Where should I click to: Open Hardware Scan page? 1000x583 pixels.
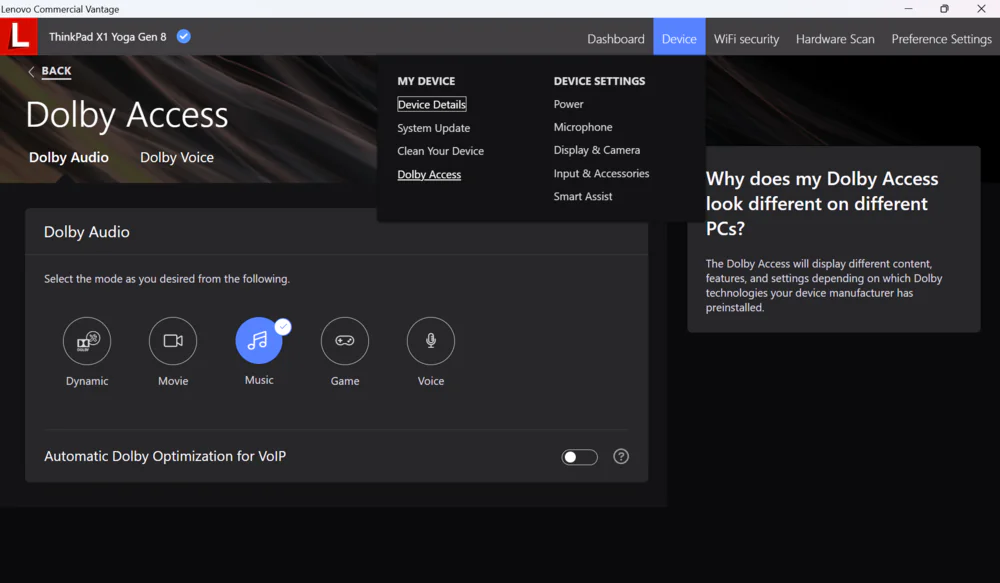tap(835, 39)
